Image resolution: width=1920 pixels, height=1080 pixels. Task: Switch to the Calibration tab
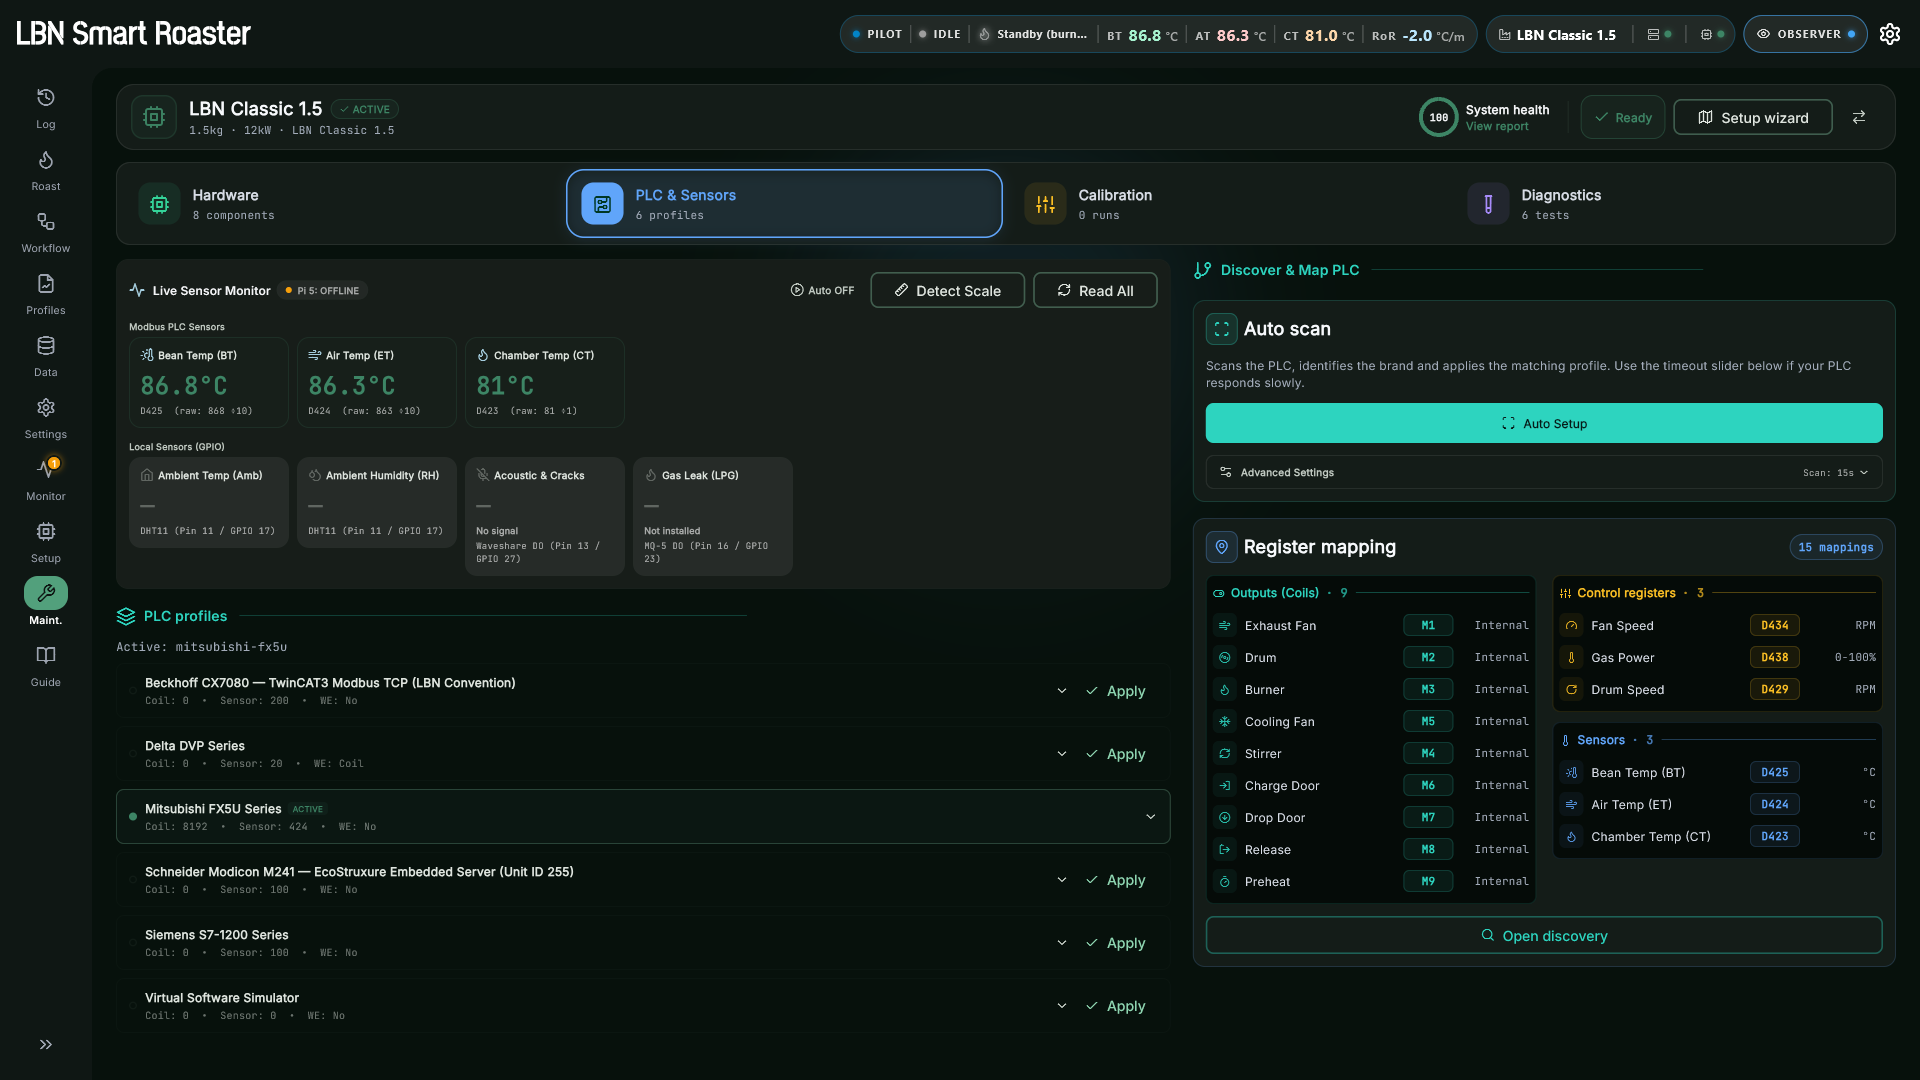[x=1228, y=204]
